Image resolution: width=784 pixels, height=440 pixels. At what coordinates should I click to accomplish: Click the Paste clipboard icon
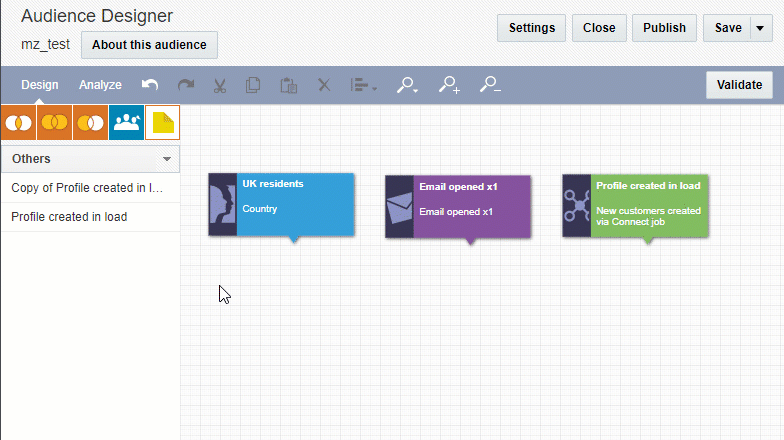(288, 86)
